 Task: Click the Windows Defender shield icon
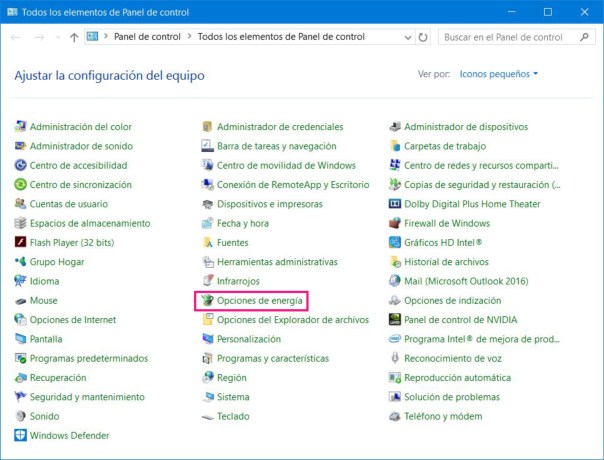click(20, 435)
